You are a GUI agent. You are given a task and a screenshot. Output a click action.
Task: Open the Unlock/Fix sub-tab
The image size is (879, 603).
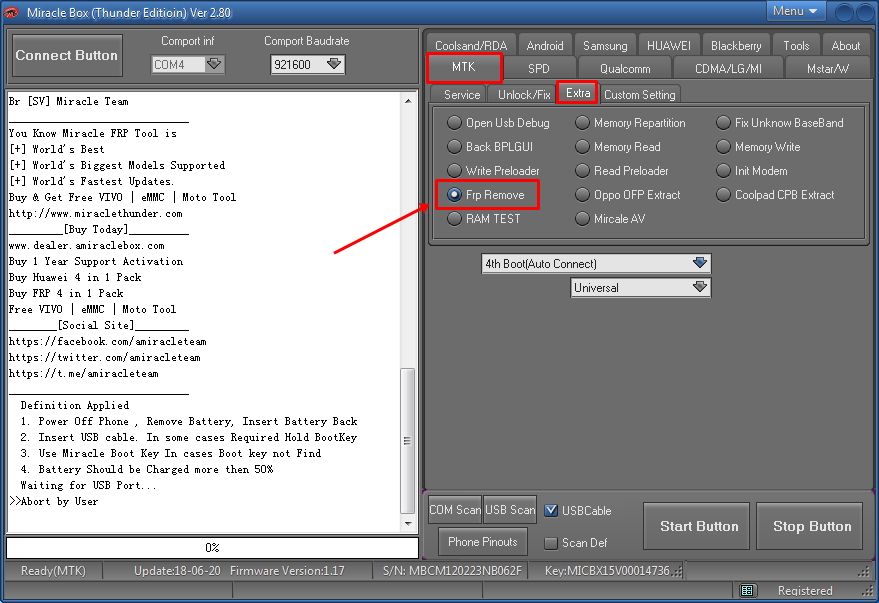click(524, 95)
